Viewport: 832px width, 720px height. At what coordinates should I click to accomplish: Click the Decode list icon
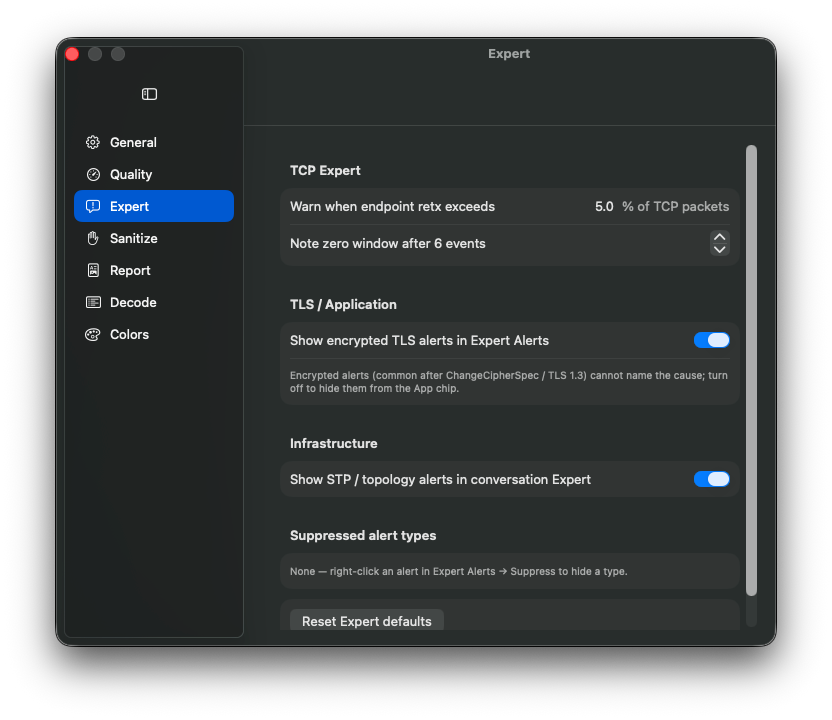(x=93, y=302)
